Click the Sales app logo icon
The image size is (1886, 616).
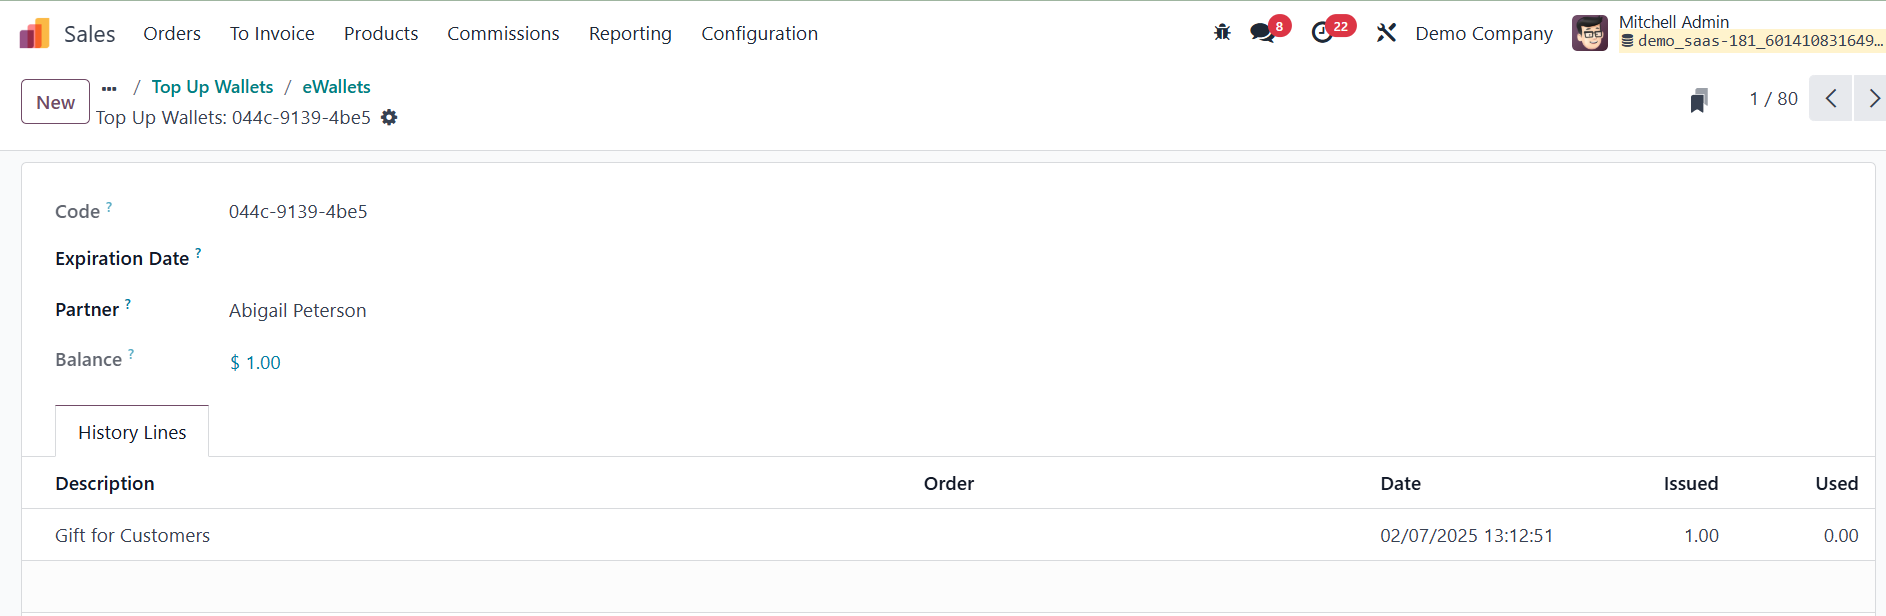click(34, 34)
